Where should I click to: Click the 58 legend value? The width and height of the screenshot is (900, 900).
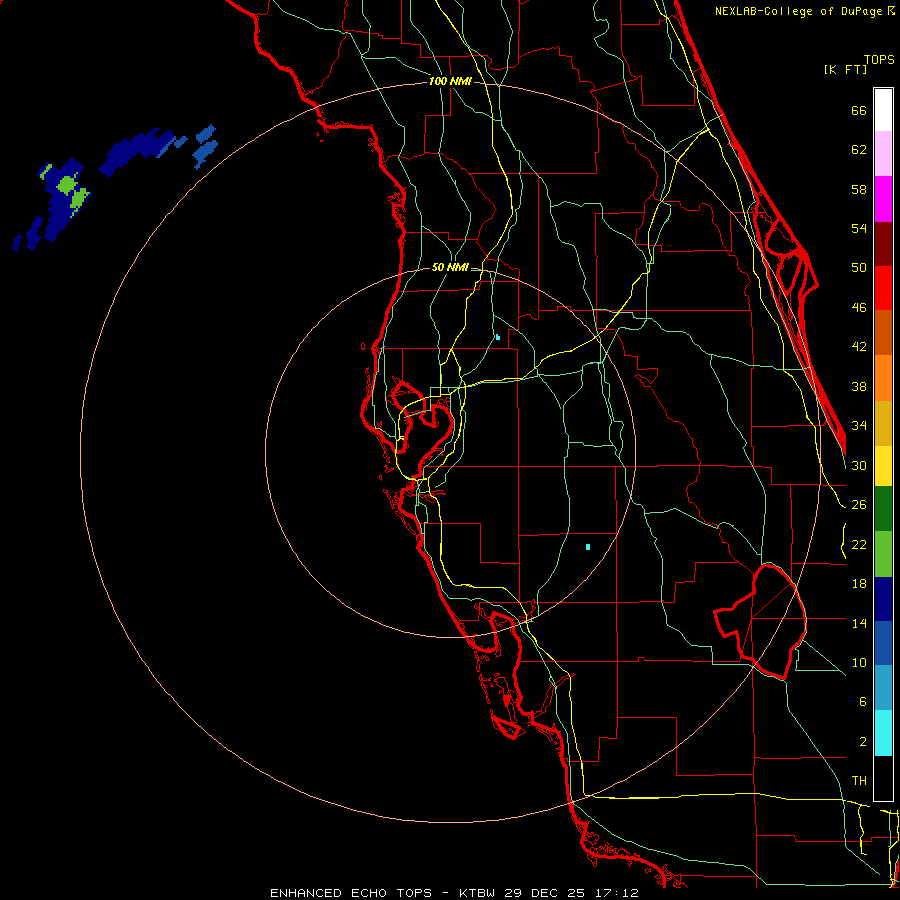[x=859, y=189]
